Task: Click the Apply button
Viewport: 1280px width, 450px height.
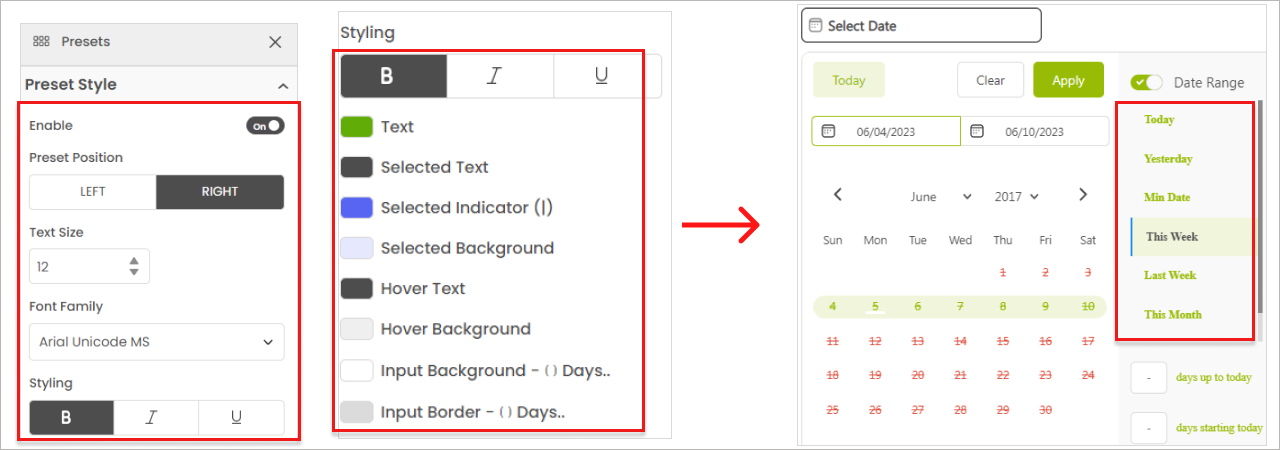Action: click(1068, 80)
